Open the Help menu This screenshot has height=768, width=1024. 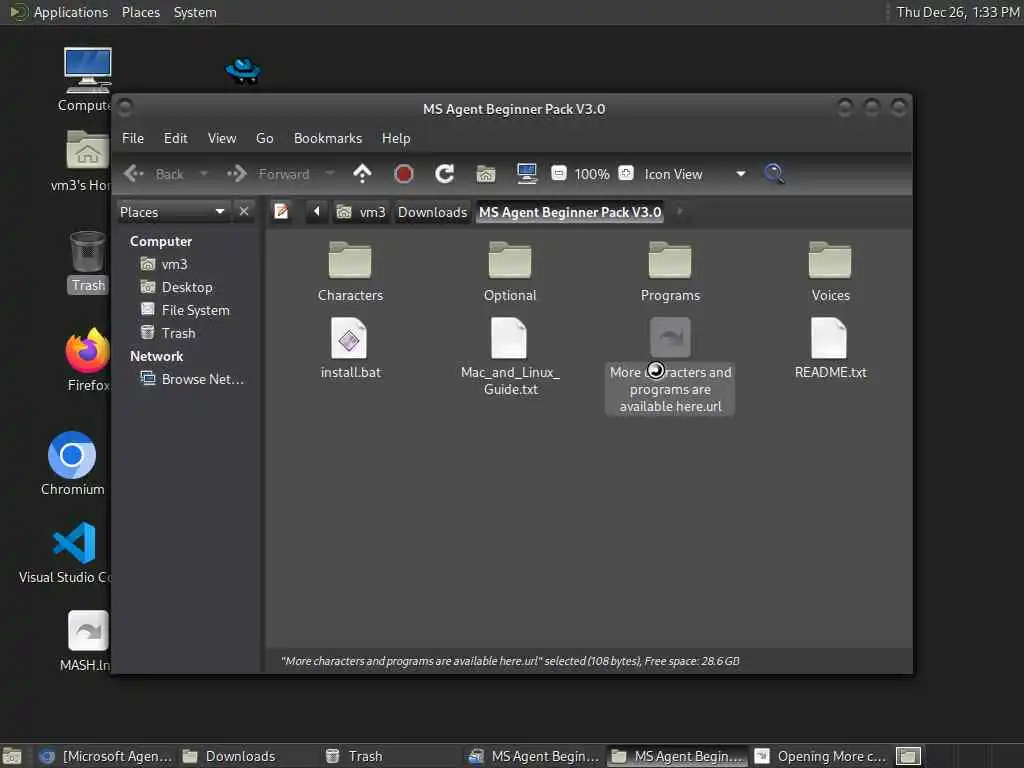[396, 138]
